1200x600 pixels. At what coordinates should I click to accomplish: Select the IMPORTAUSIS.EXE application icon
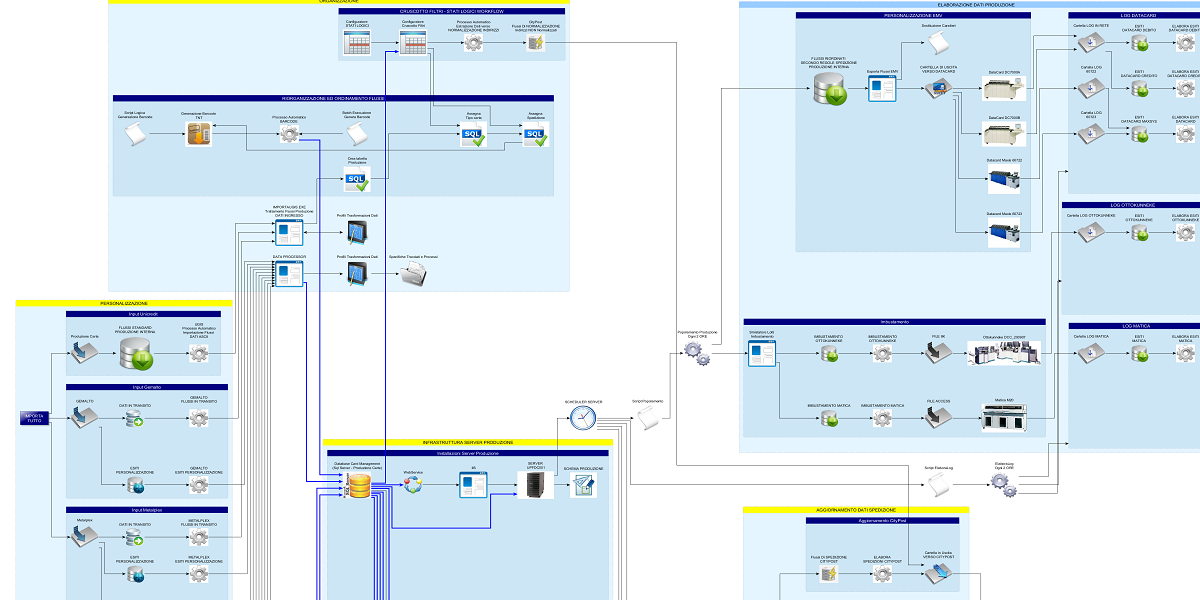point(289,233)
